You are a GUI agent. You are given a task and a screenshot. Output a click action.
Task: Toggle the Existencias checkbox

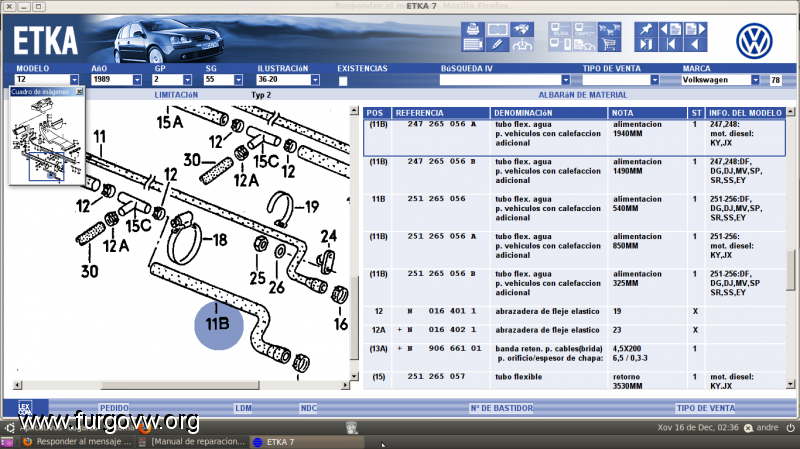tap(343, 81)
